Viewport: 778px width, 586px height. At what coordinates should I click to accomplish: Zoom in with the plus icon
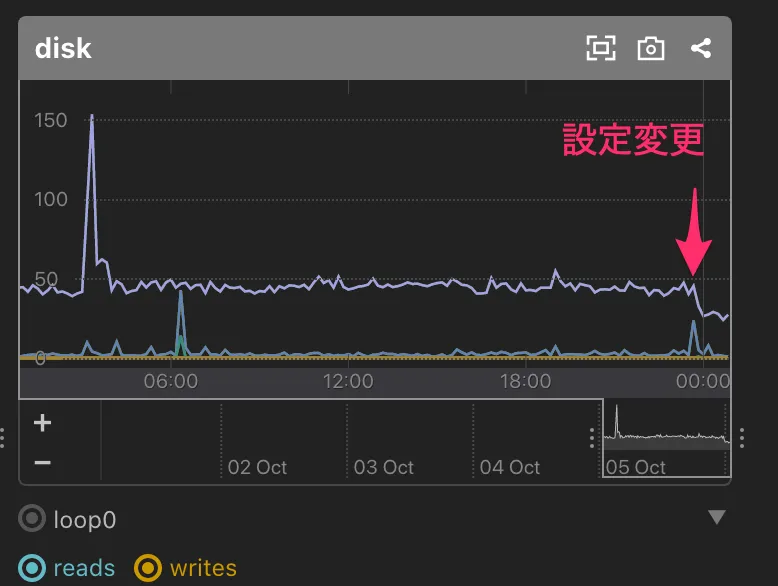click(x=42, y=422)
